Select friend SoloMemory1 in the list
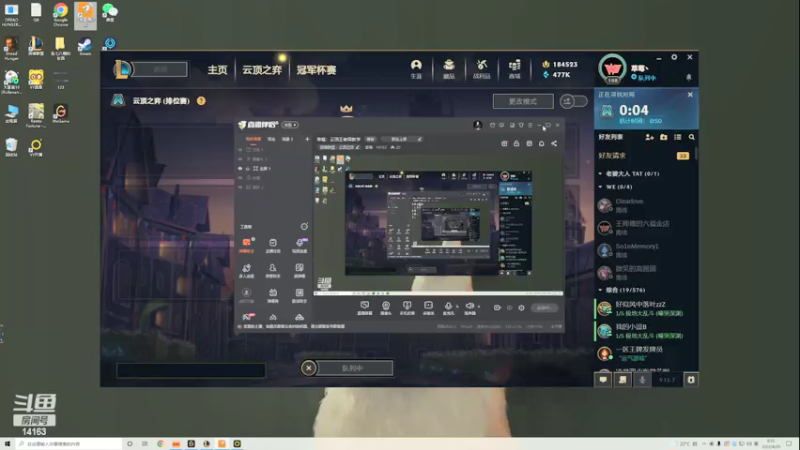This screenshot has height=450, width=800. (x=644, y=250)
